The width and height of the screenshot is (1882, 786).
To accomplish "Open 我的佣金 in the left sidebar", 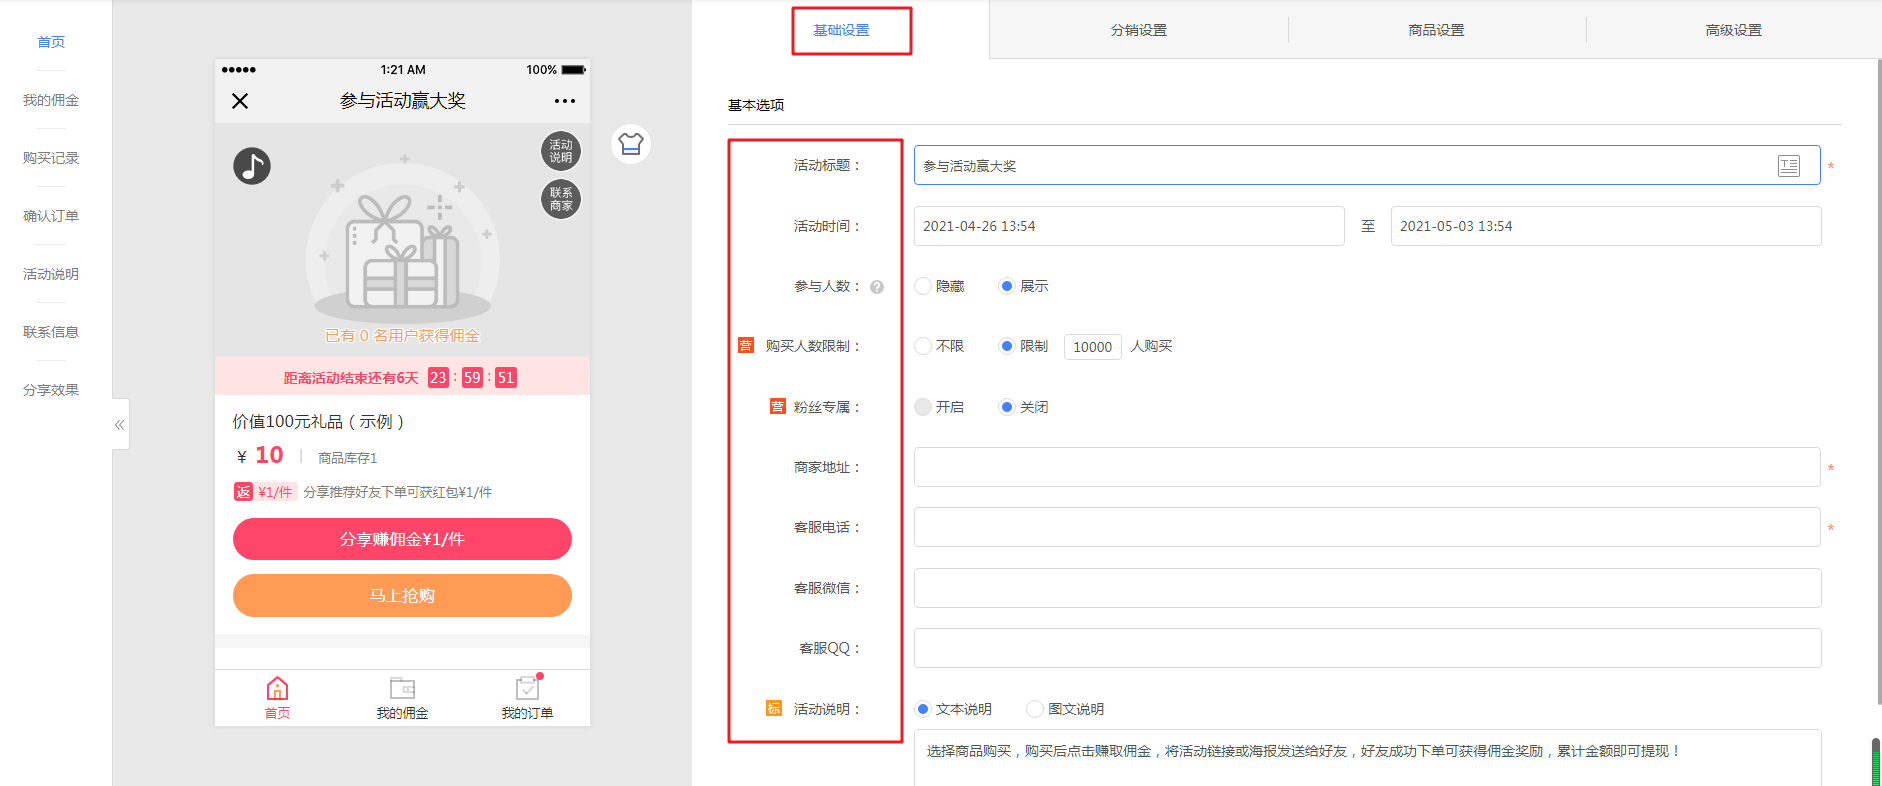I will 51,100.
